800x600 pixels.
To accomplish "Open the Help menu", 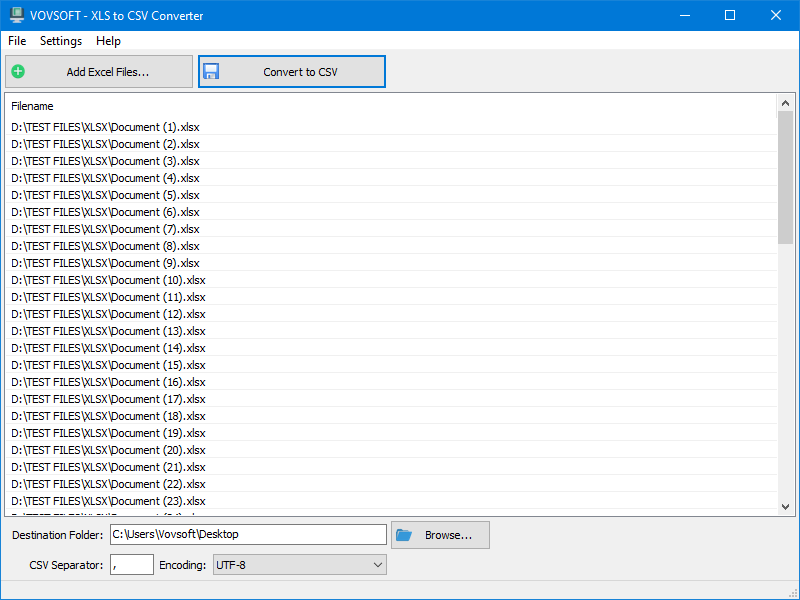I will pyautogui.click(x=108, y=41).
